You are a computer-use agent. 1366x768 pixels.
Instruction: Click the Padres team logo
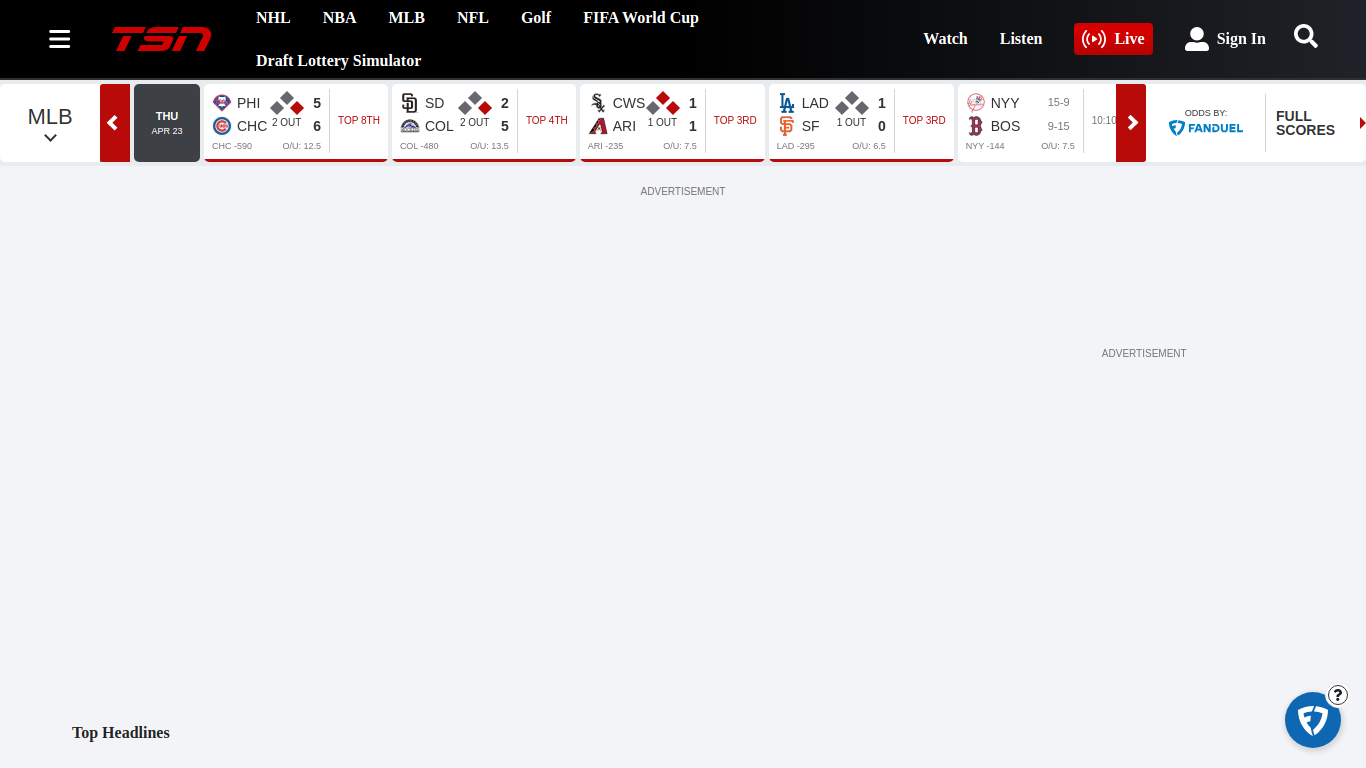click(409, 103)
